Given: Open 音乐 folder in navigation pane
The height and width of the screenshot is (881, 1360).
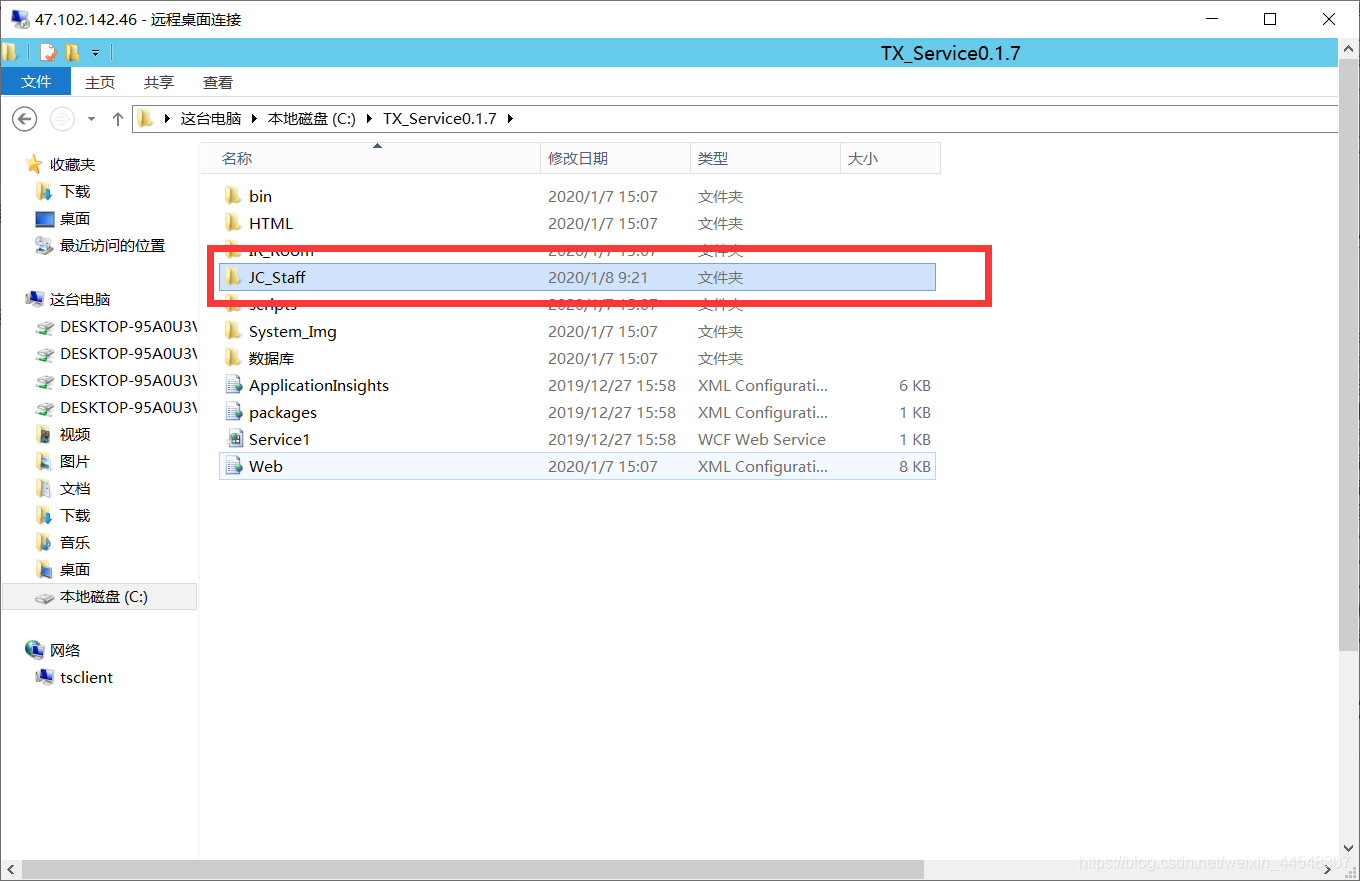Looking at the screenshot, I should pyautogui.click(x=75, y=542).
